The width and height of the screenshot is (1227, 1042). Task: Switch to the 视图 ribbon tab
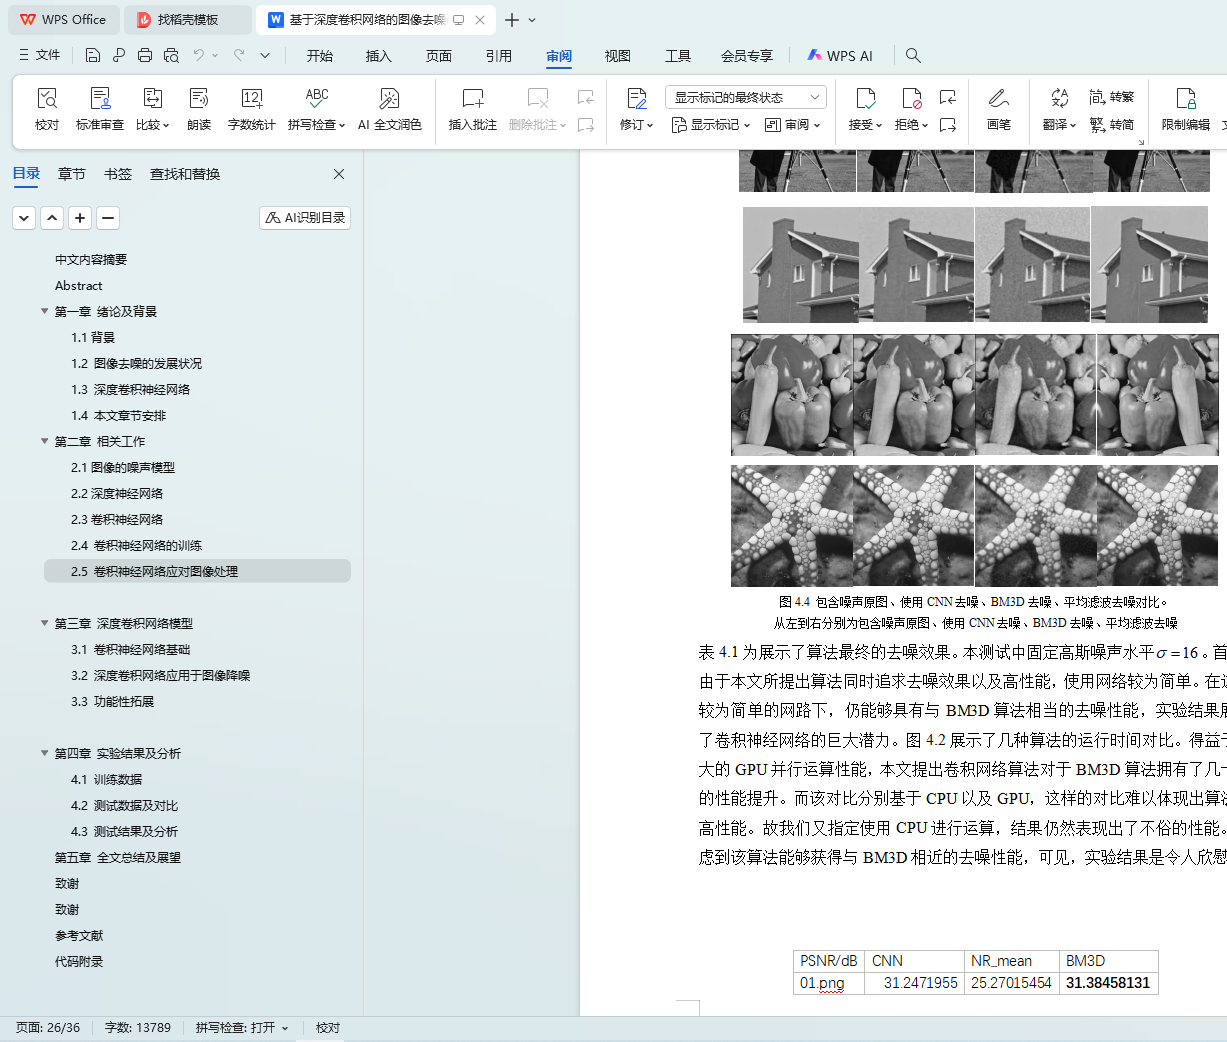click(x=618, y=56)
